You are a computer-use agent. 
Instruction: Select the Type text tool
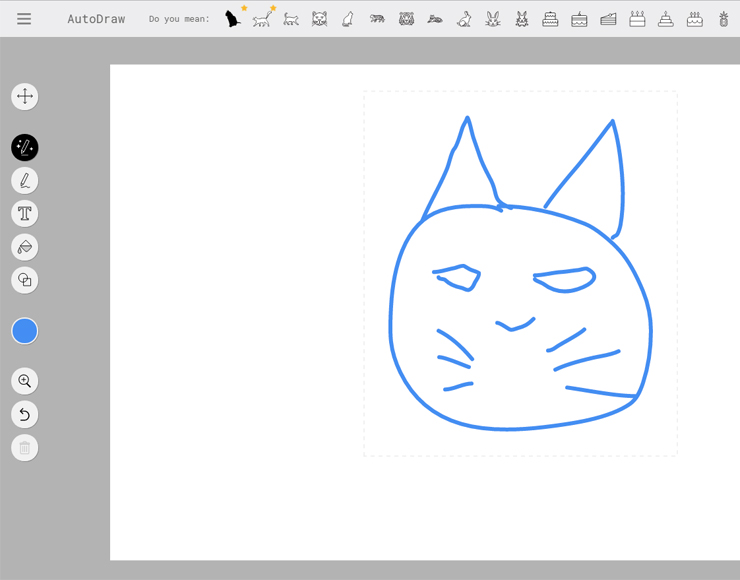pos(25,214)
